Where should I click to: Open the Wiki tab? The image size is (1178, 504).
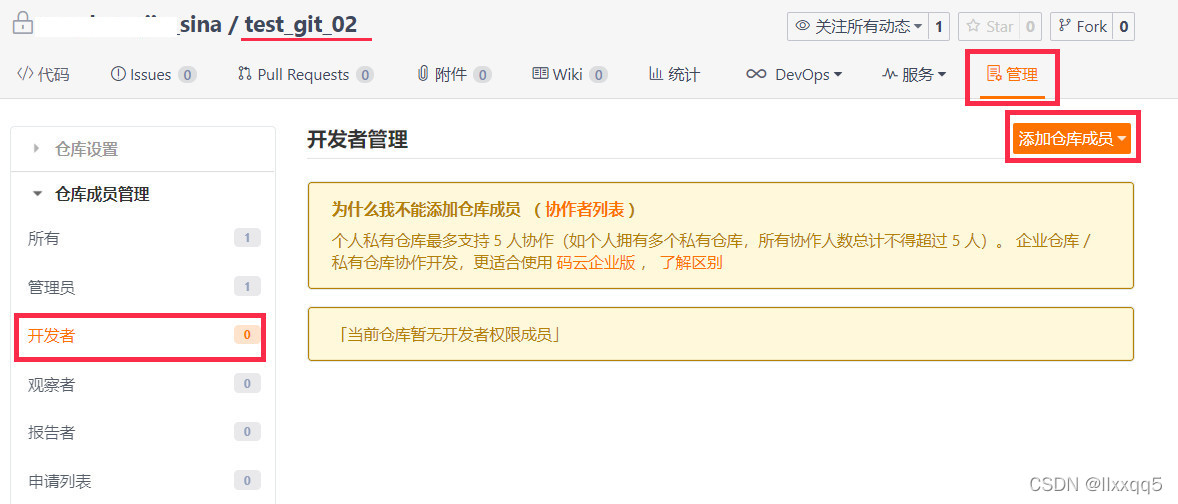pos(569,74)
